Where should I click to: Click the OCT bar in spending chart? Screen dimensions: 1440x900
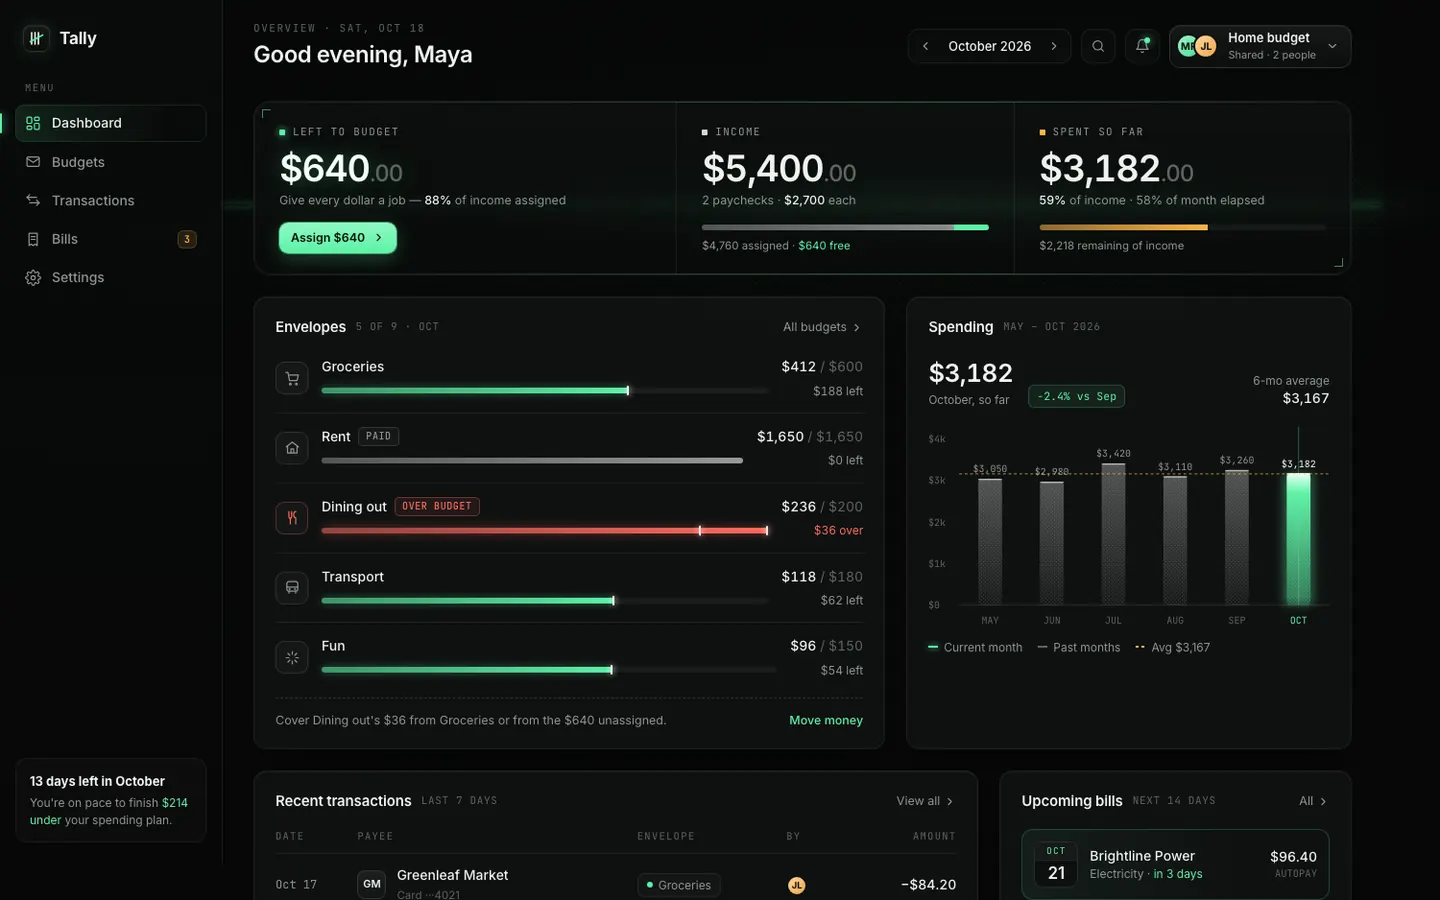coord(1298,539)
